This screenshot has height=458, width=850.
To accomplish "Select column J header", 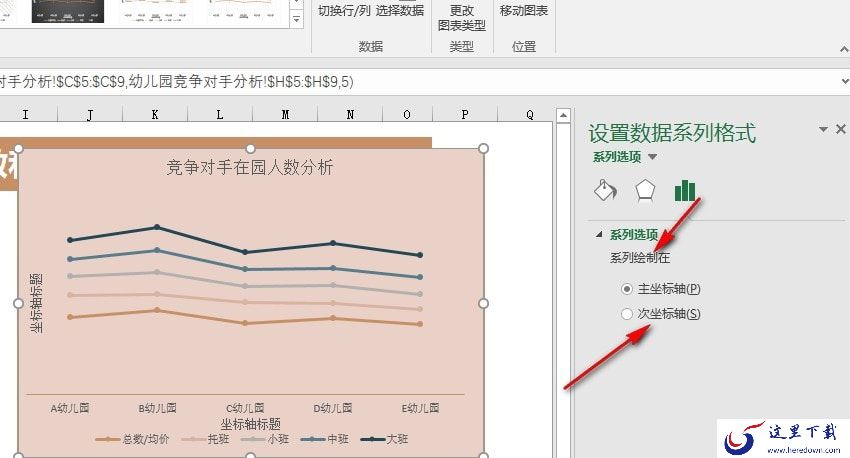I will coord(90,114).
